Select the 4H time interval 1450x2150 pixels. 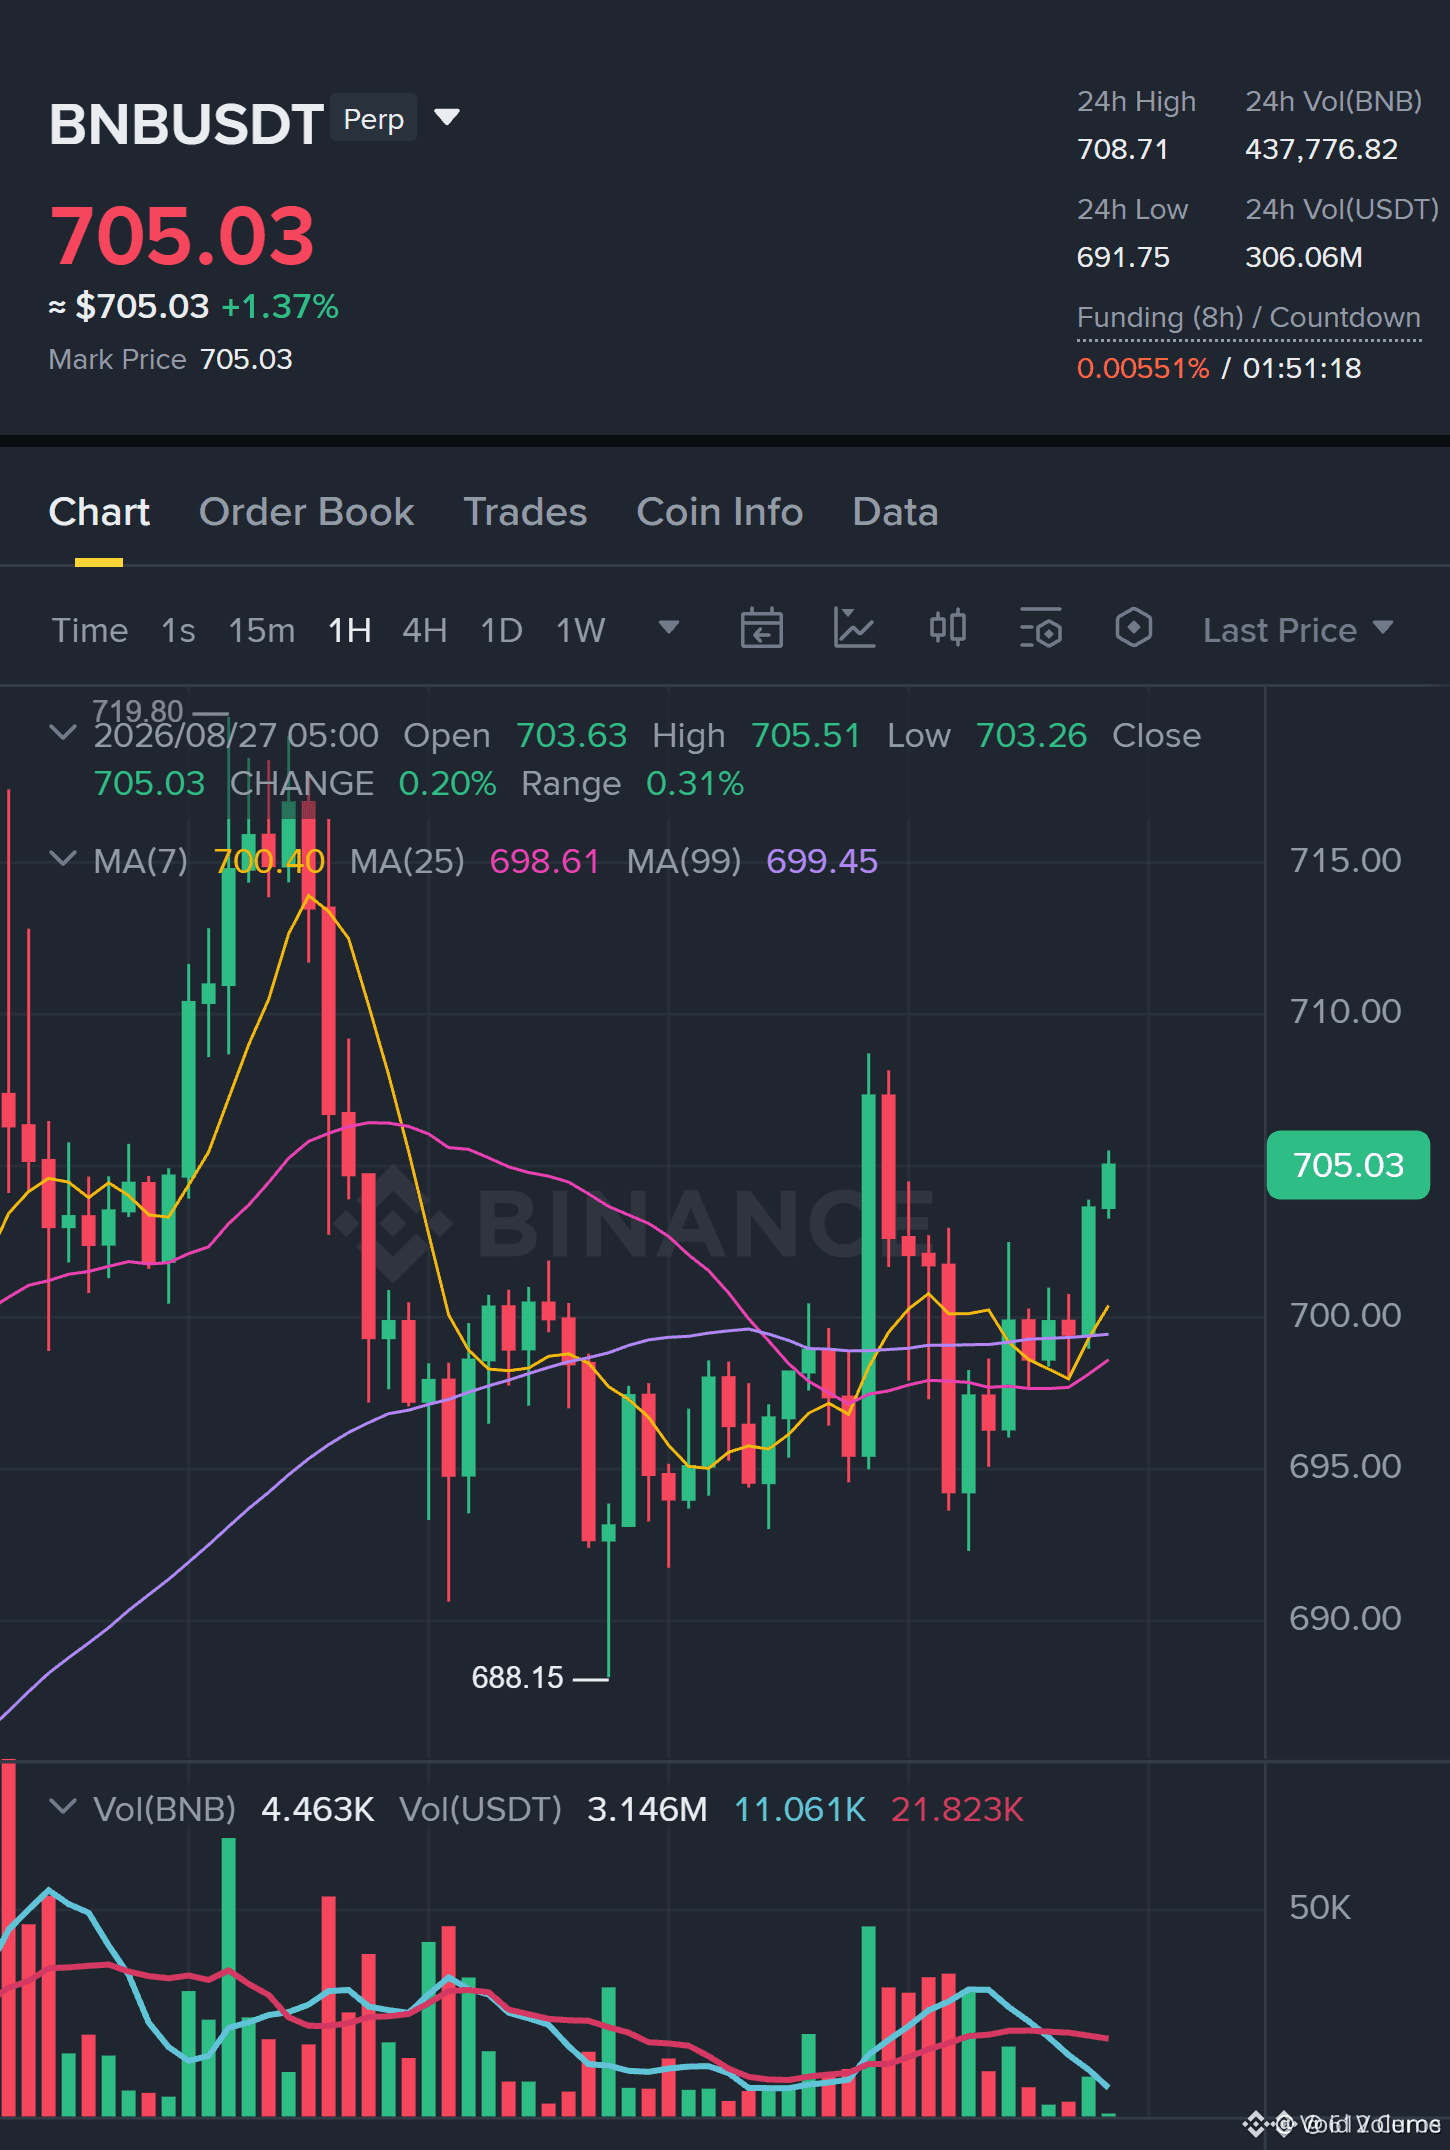pos(425,630)
